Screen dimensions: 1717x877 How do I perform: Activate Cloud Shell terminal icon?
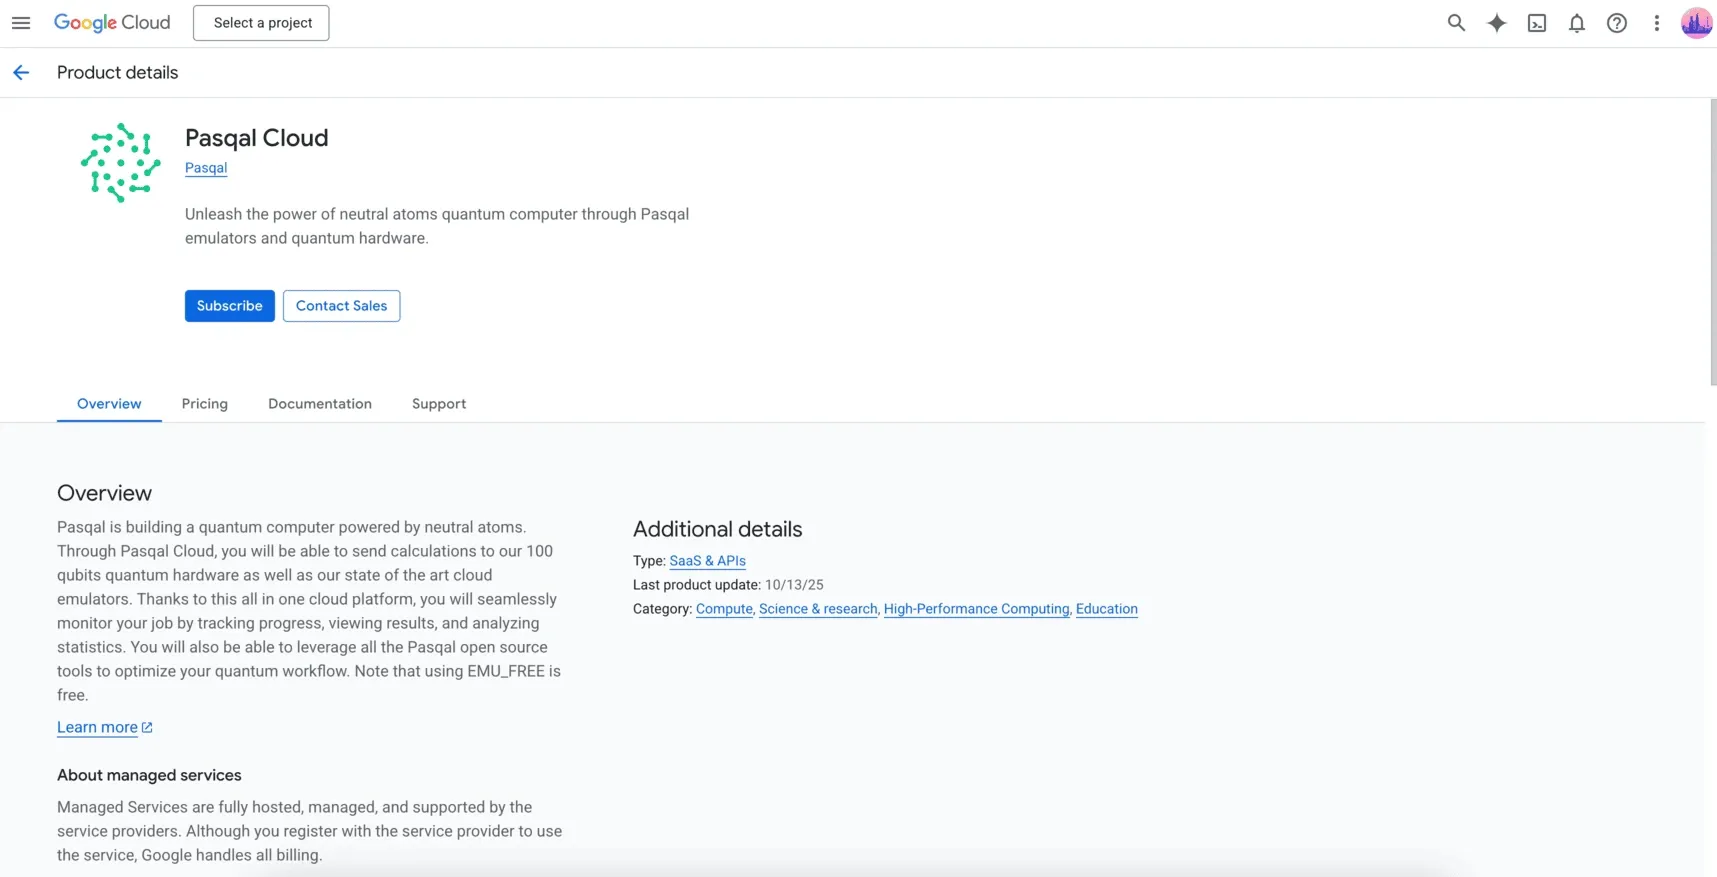[x=1537, y=23]
